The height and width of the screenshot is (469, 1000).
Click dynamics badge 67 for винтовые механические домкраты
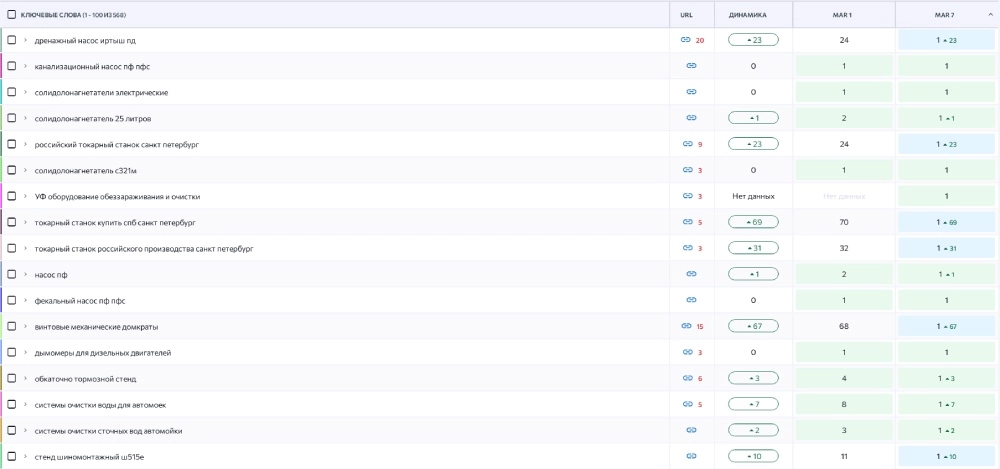tap(753, 326)
